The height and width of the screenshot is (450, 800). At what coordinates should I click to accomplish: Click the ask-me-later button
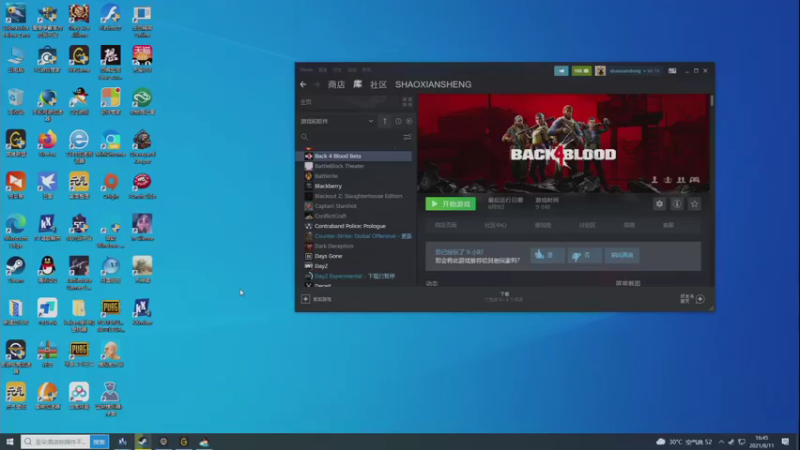click(x=622, y=255)
